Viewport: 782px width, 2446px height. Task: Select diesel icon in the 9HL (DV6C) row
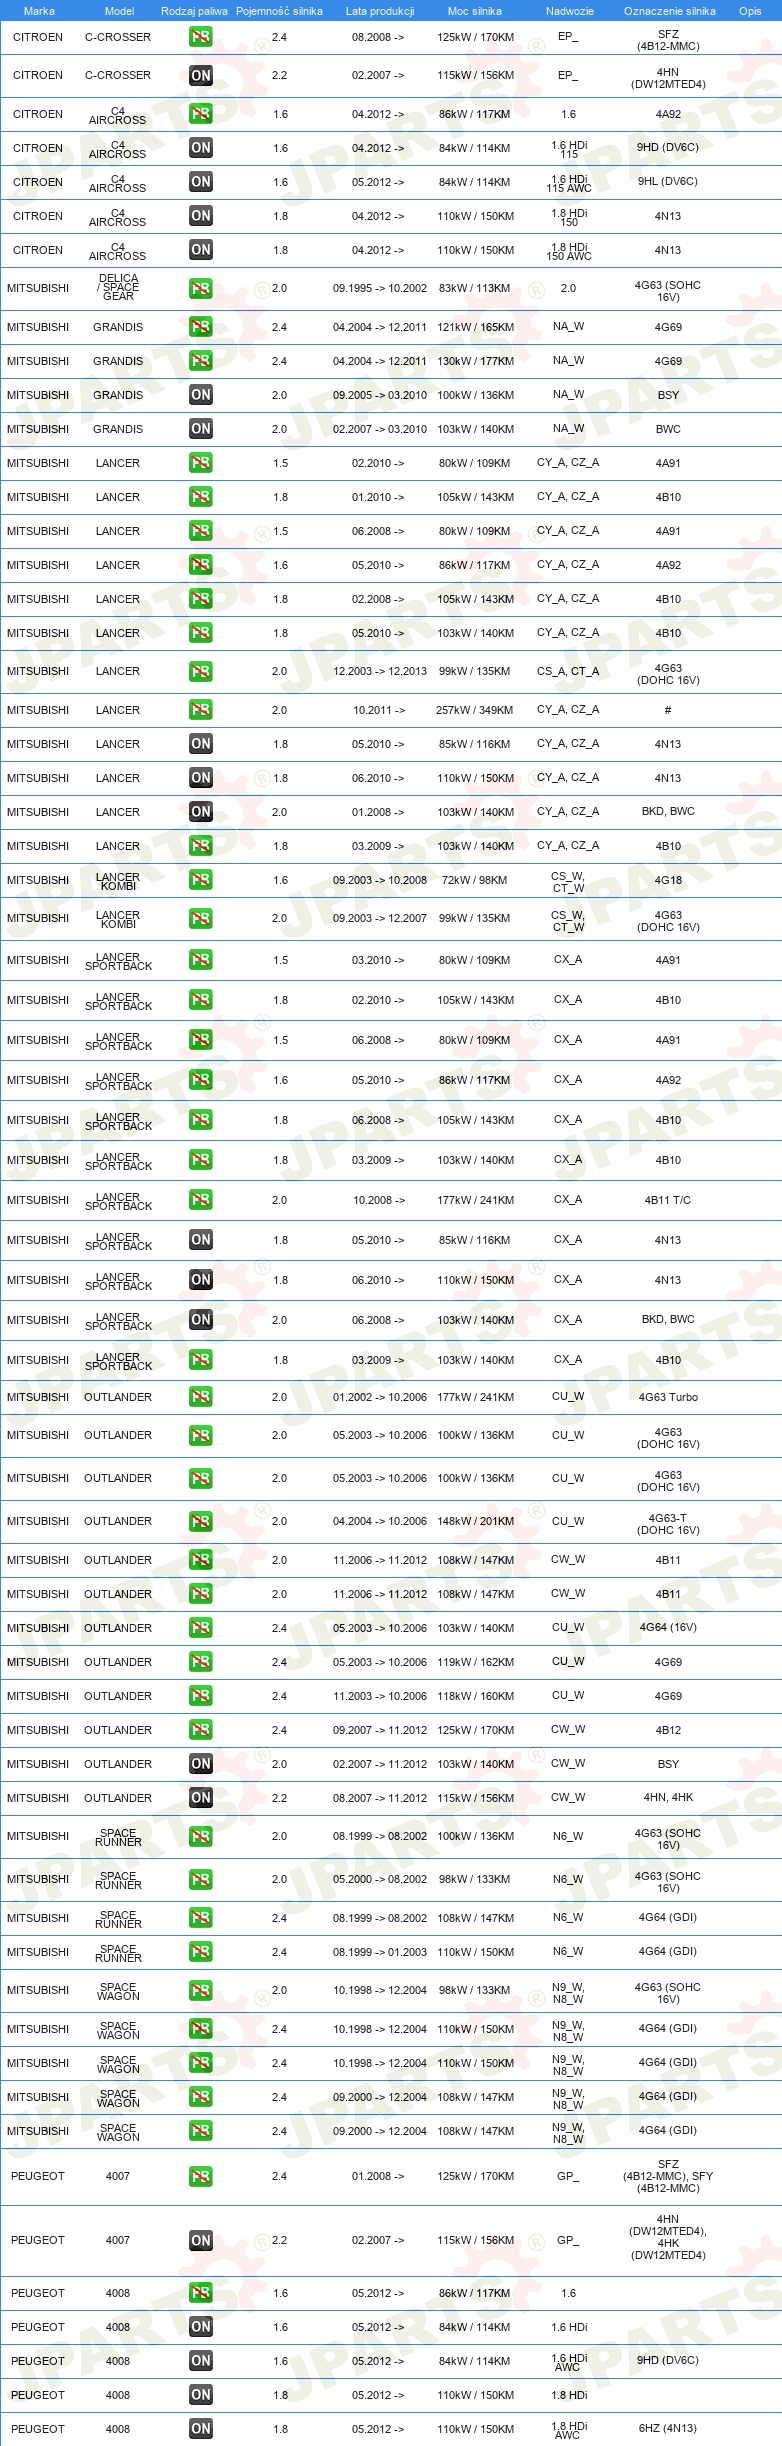tap(201, 182)
